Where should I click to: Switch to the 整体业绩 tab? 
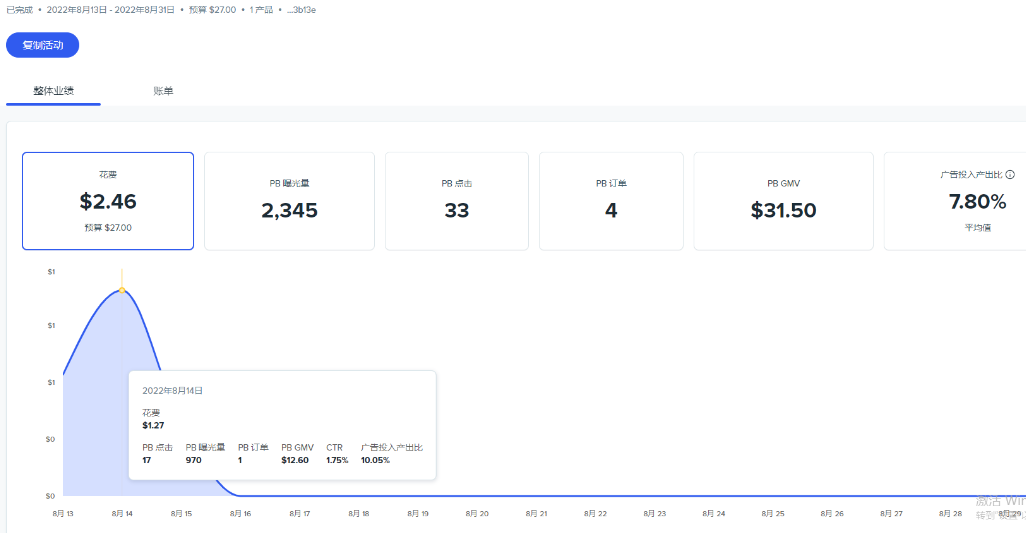click(53, 90)
